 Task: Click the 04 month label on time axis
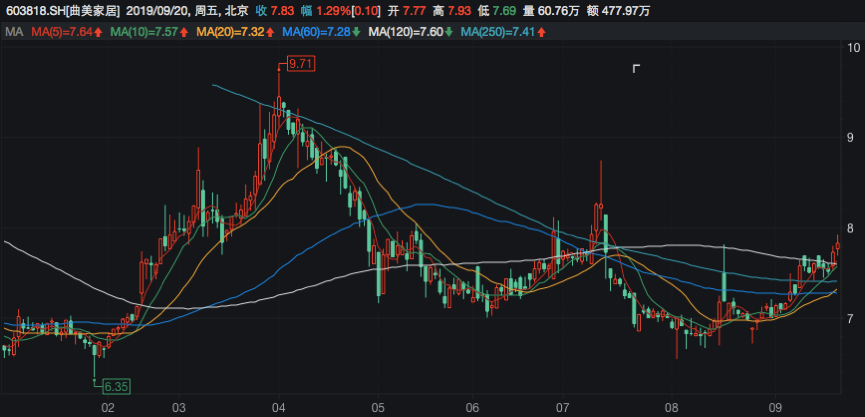click(279, 407)
